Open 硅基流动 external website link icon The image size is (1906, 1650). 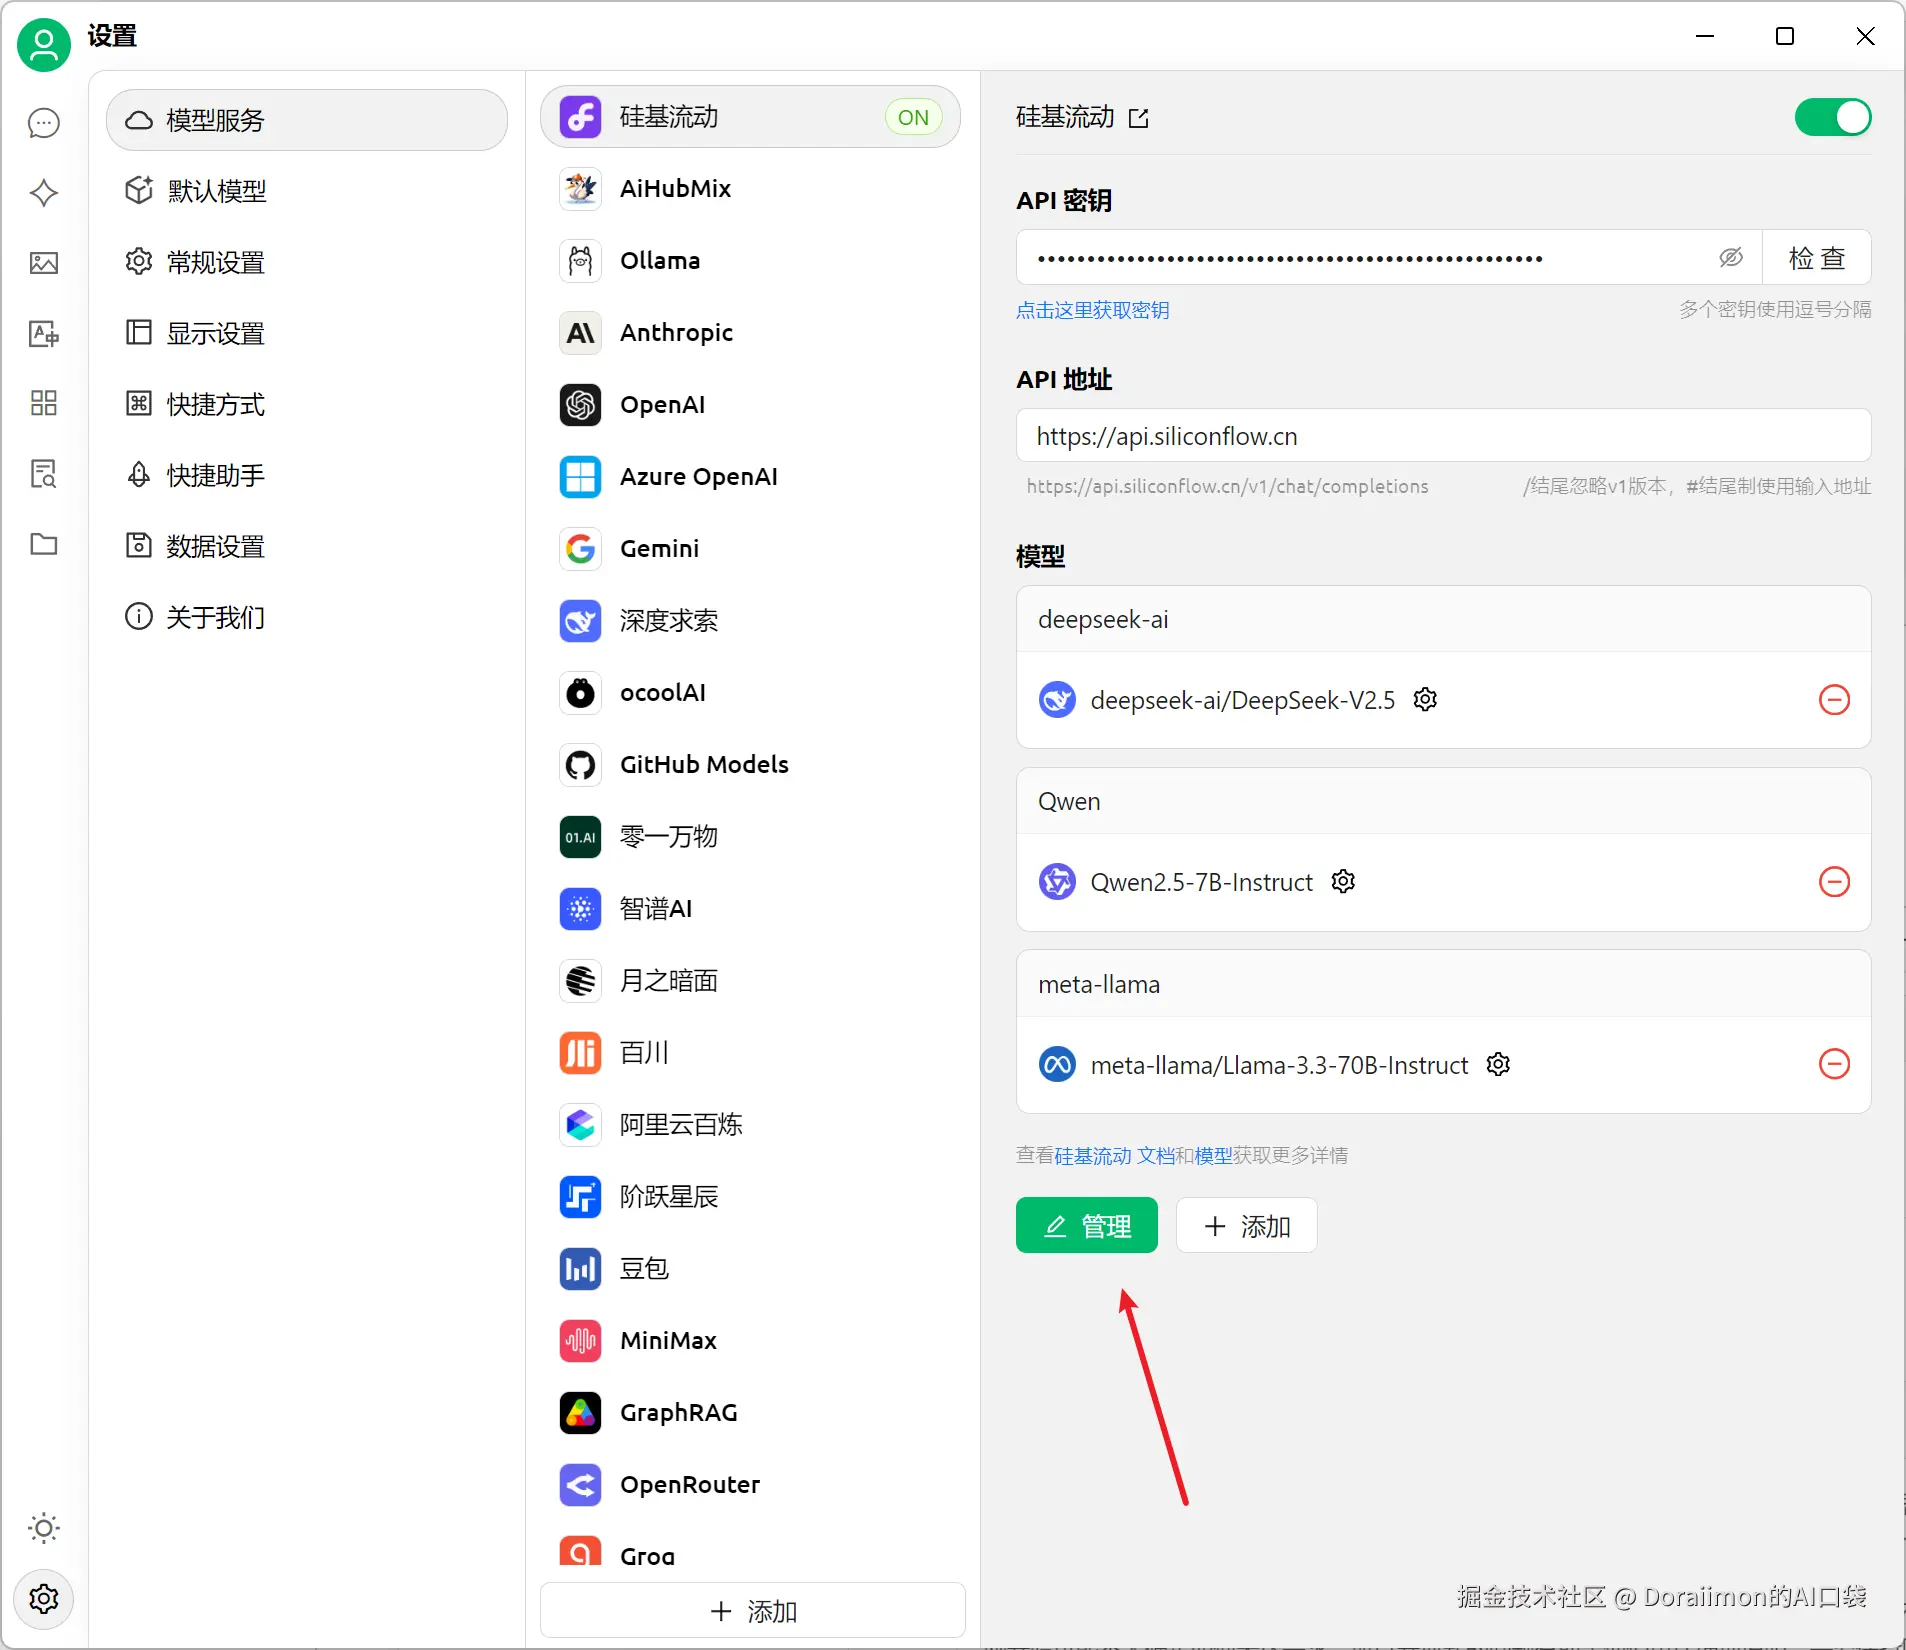(x=1139, y=118)
